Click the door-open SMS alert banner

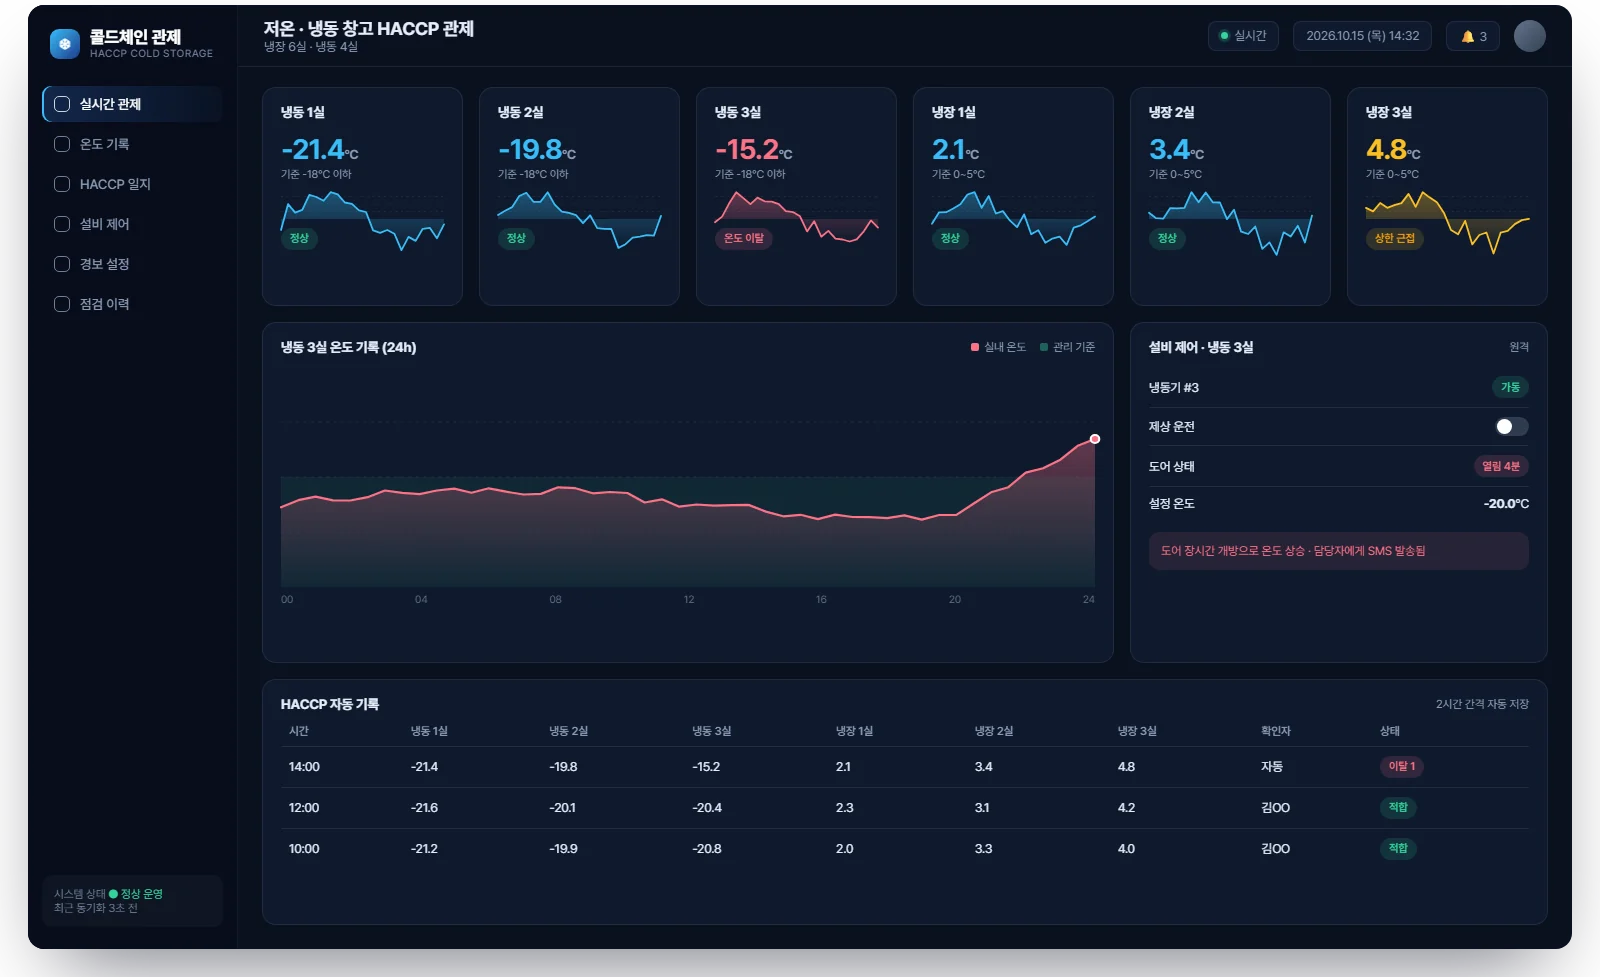click(x=1338, y=551)
